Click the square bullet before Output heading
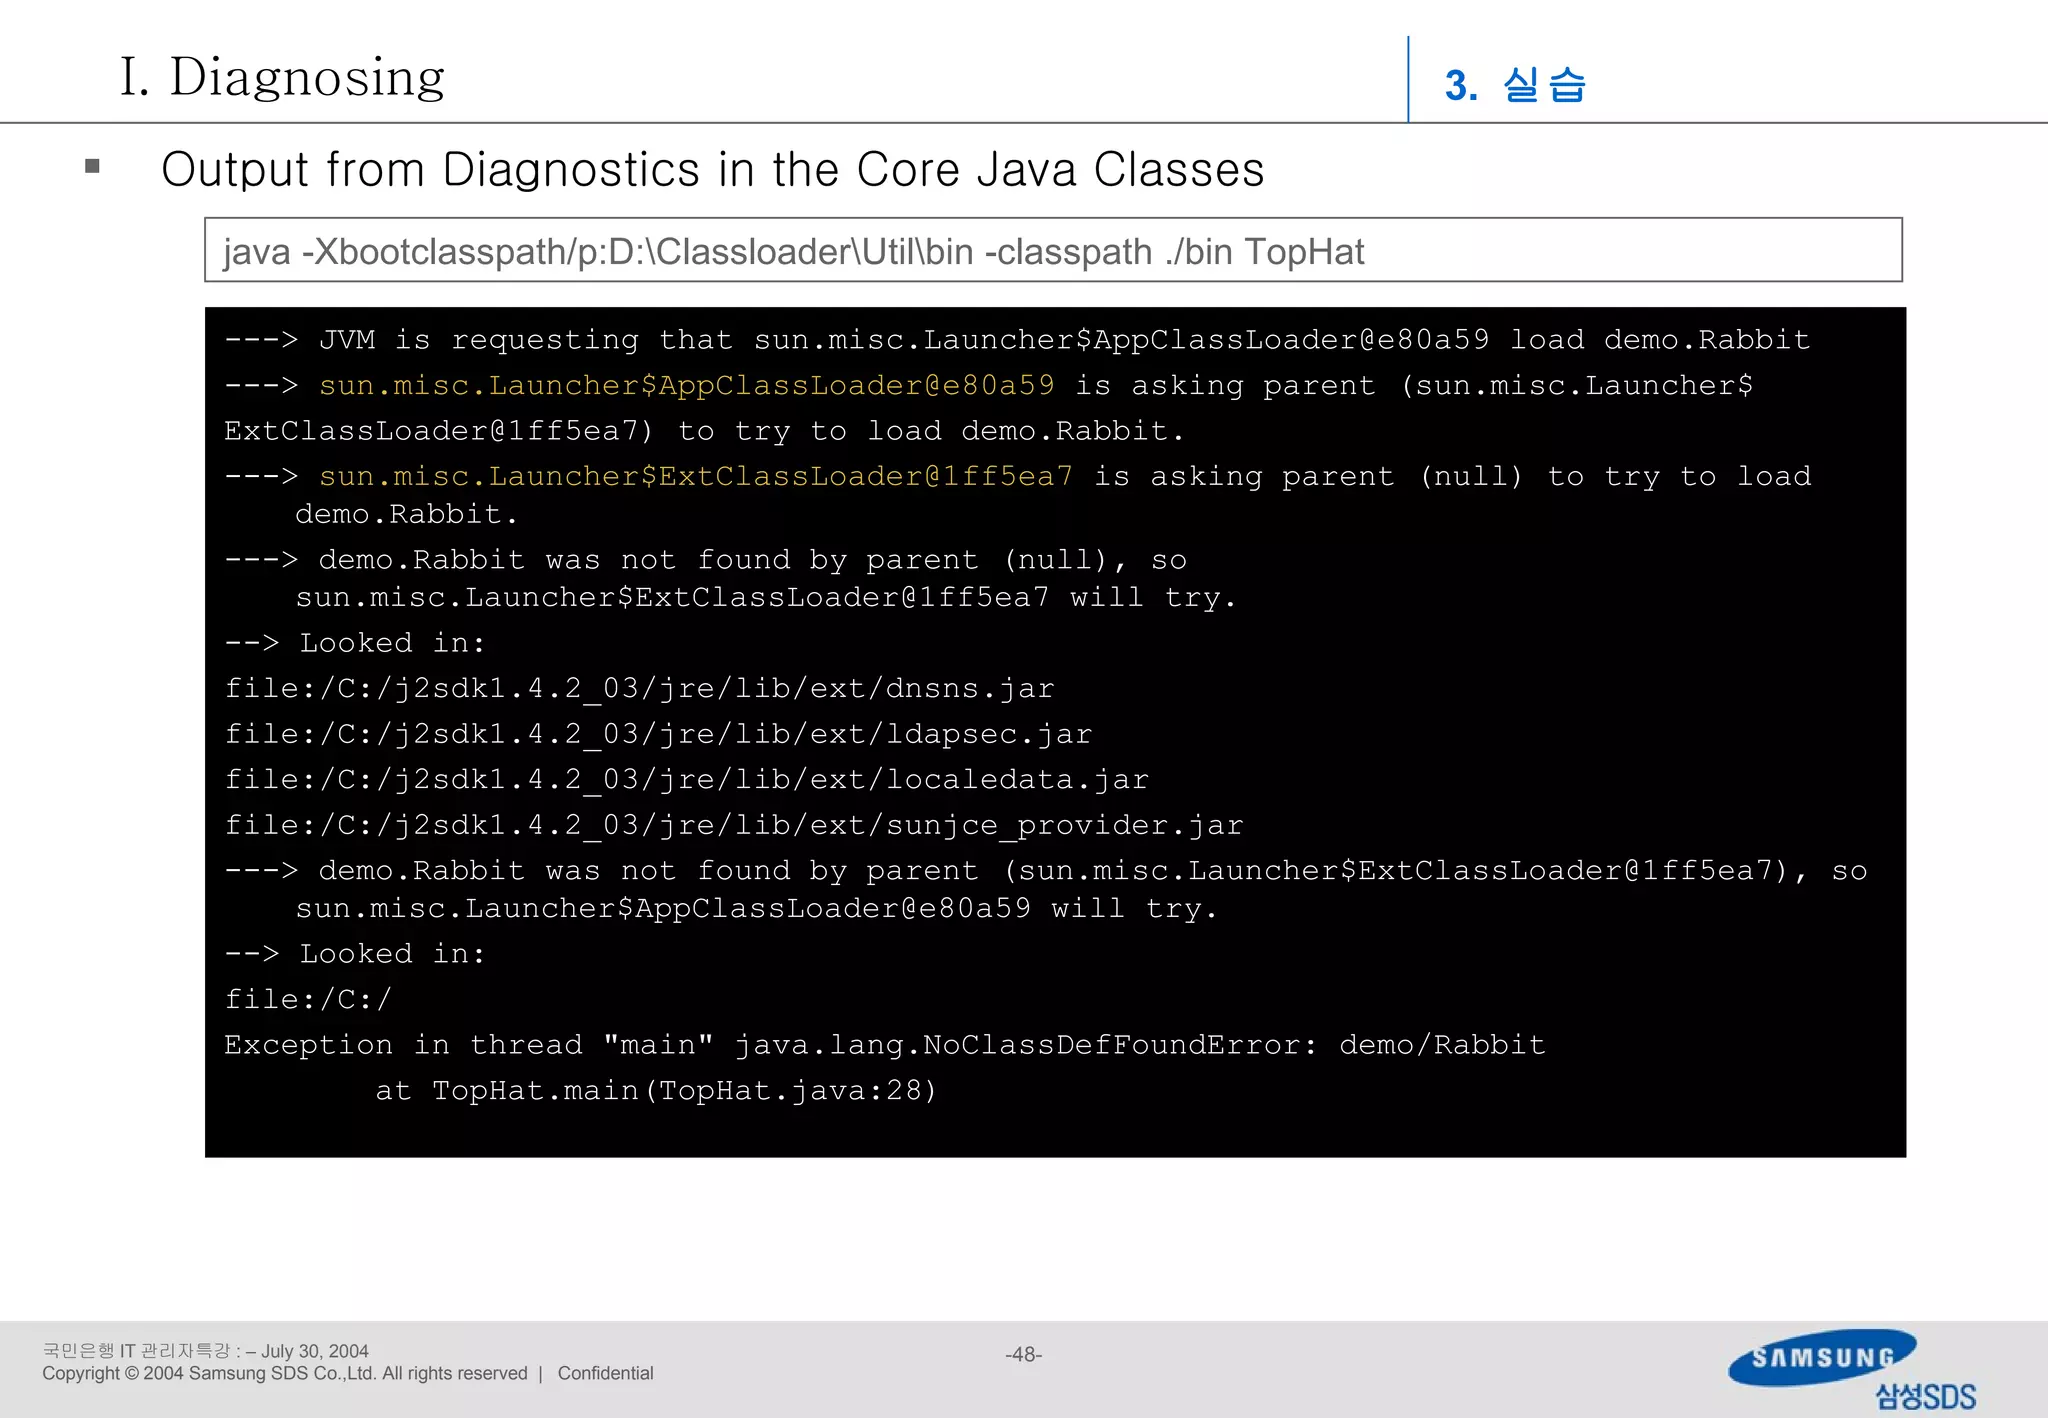 click(93, 167)
